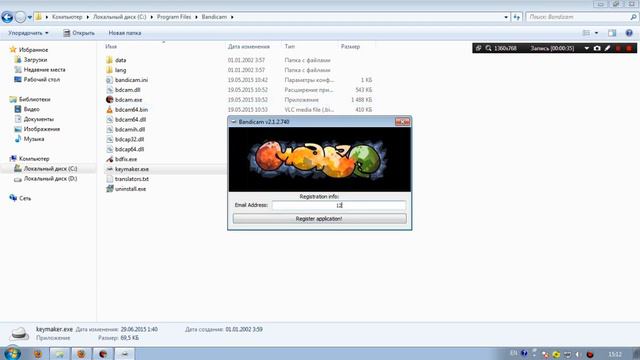This screenshot has width=640, height=360.
Task: Select the bdfix.exe file icon
Action: point(109,159)
